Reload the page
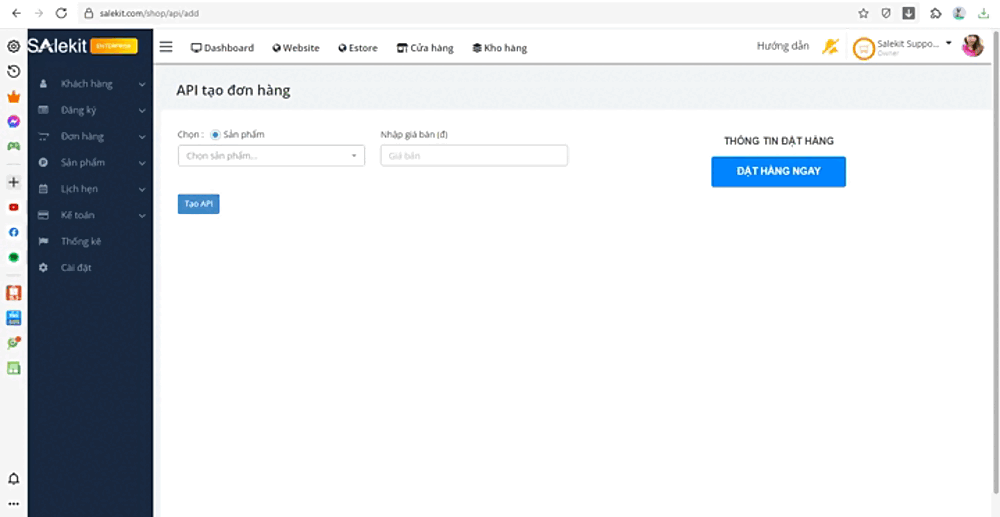The height and width of the screenshot is (517, 1000). (x=61, y=13)
